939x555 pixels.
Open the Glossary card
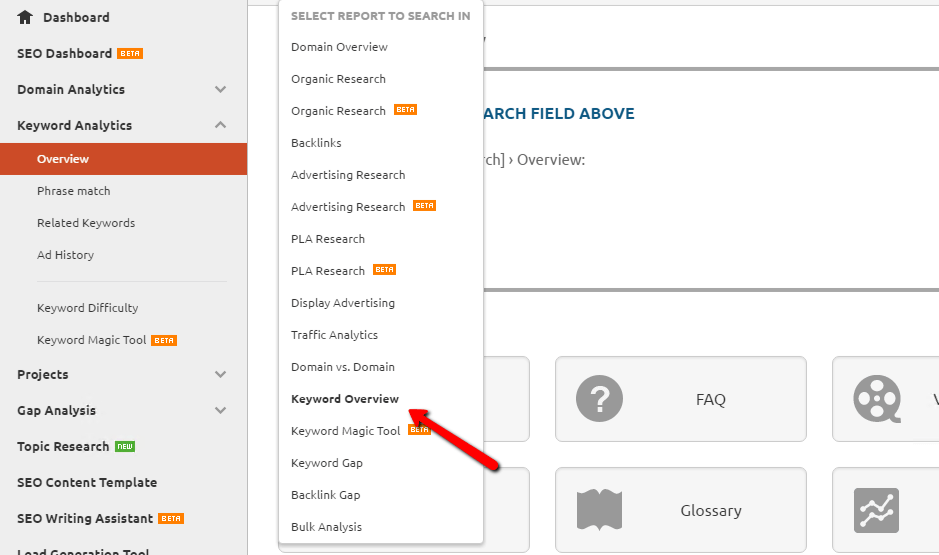(681, 510)
